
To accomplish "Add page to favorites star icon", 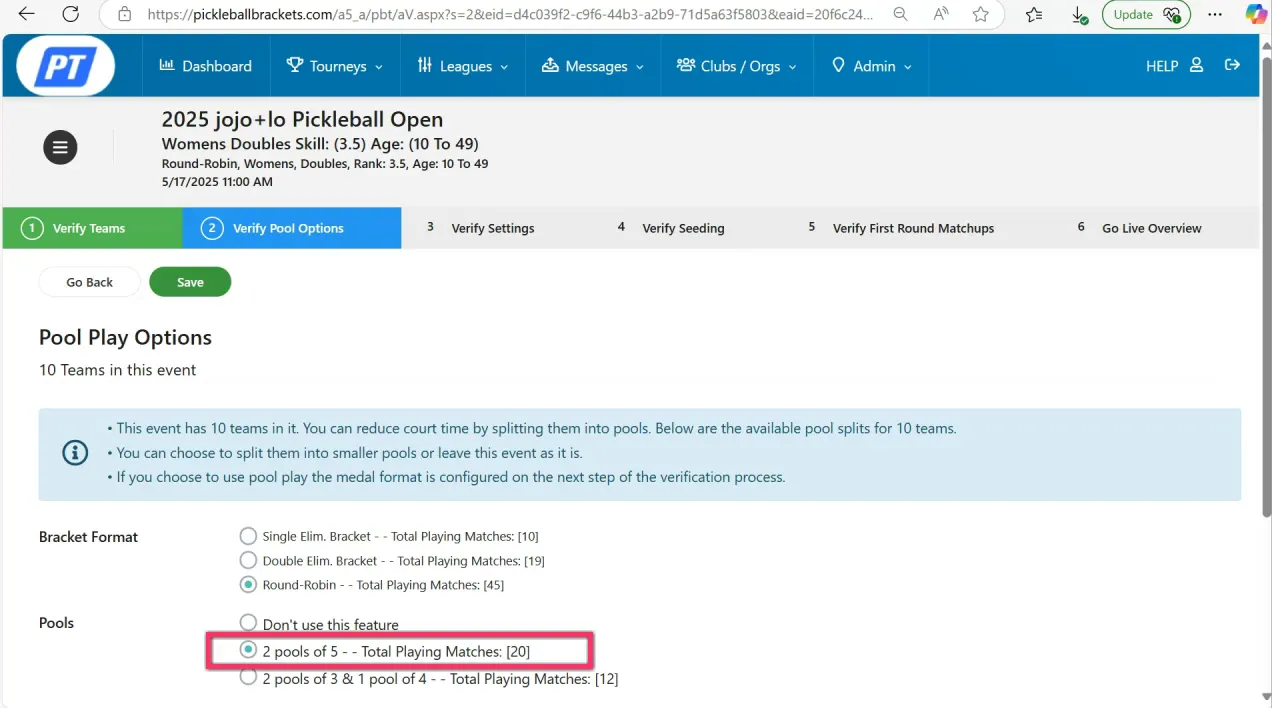I will coord(981,14).
